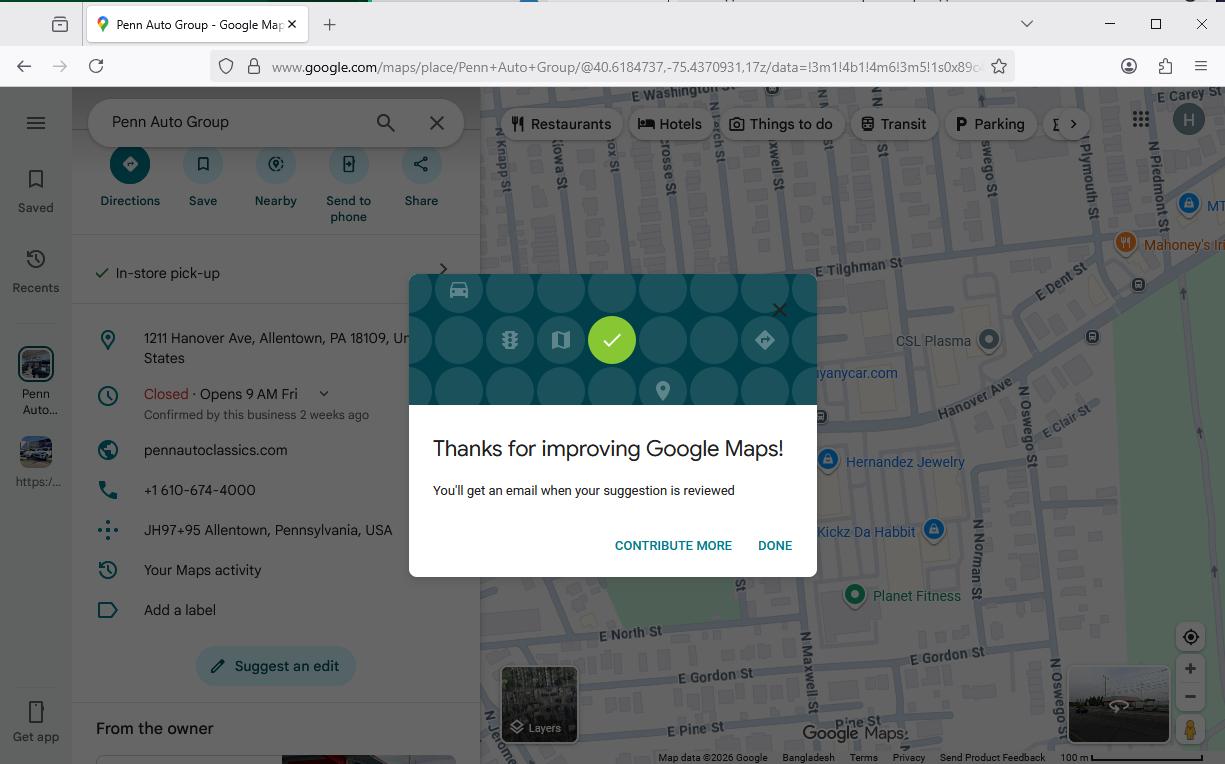Image resolution: width=1225 pixels, height=764 pixels.
Task: Open Your Maps activity
Action: 202,570
